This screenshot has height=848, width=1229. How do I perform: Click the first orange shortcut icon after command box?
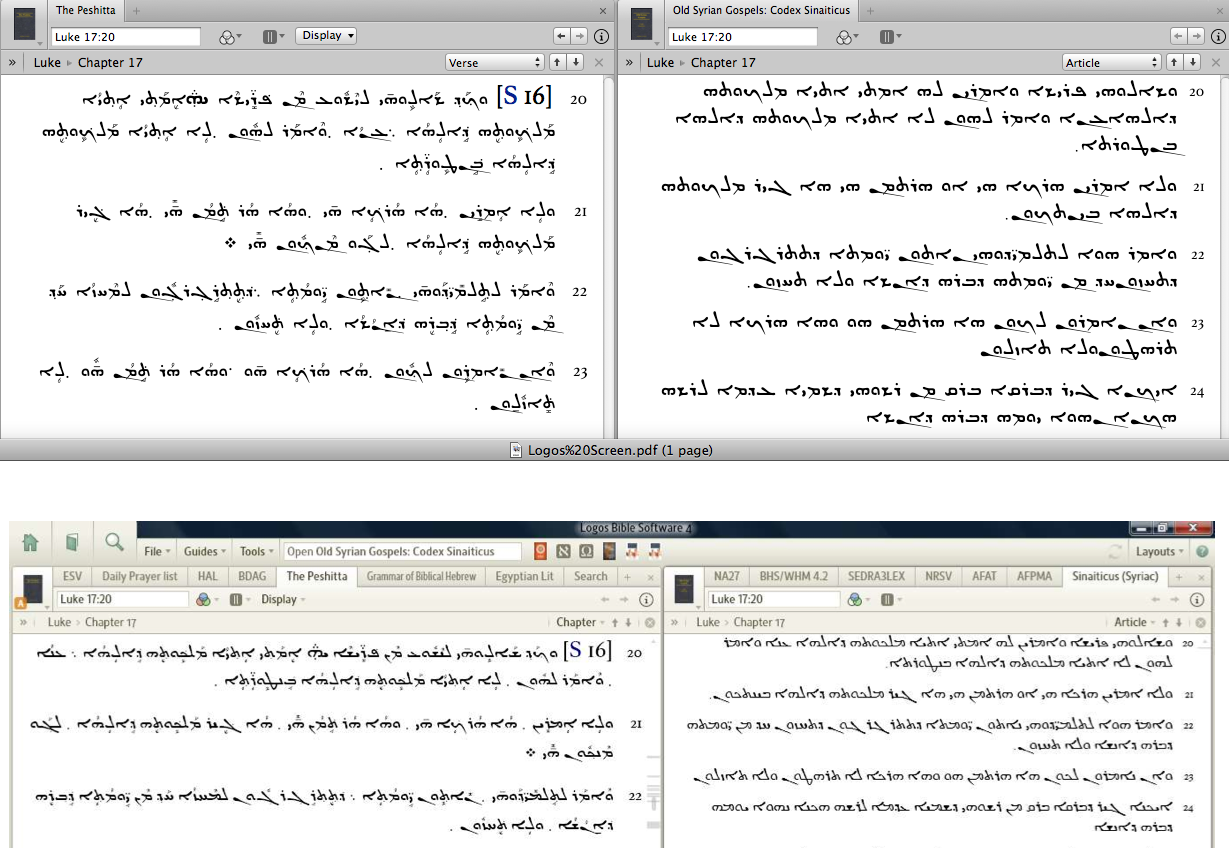(540, 551)
